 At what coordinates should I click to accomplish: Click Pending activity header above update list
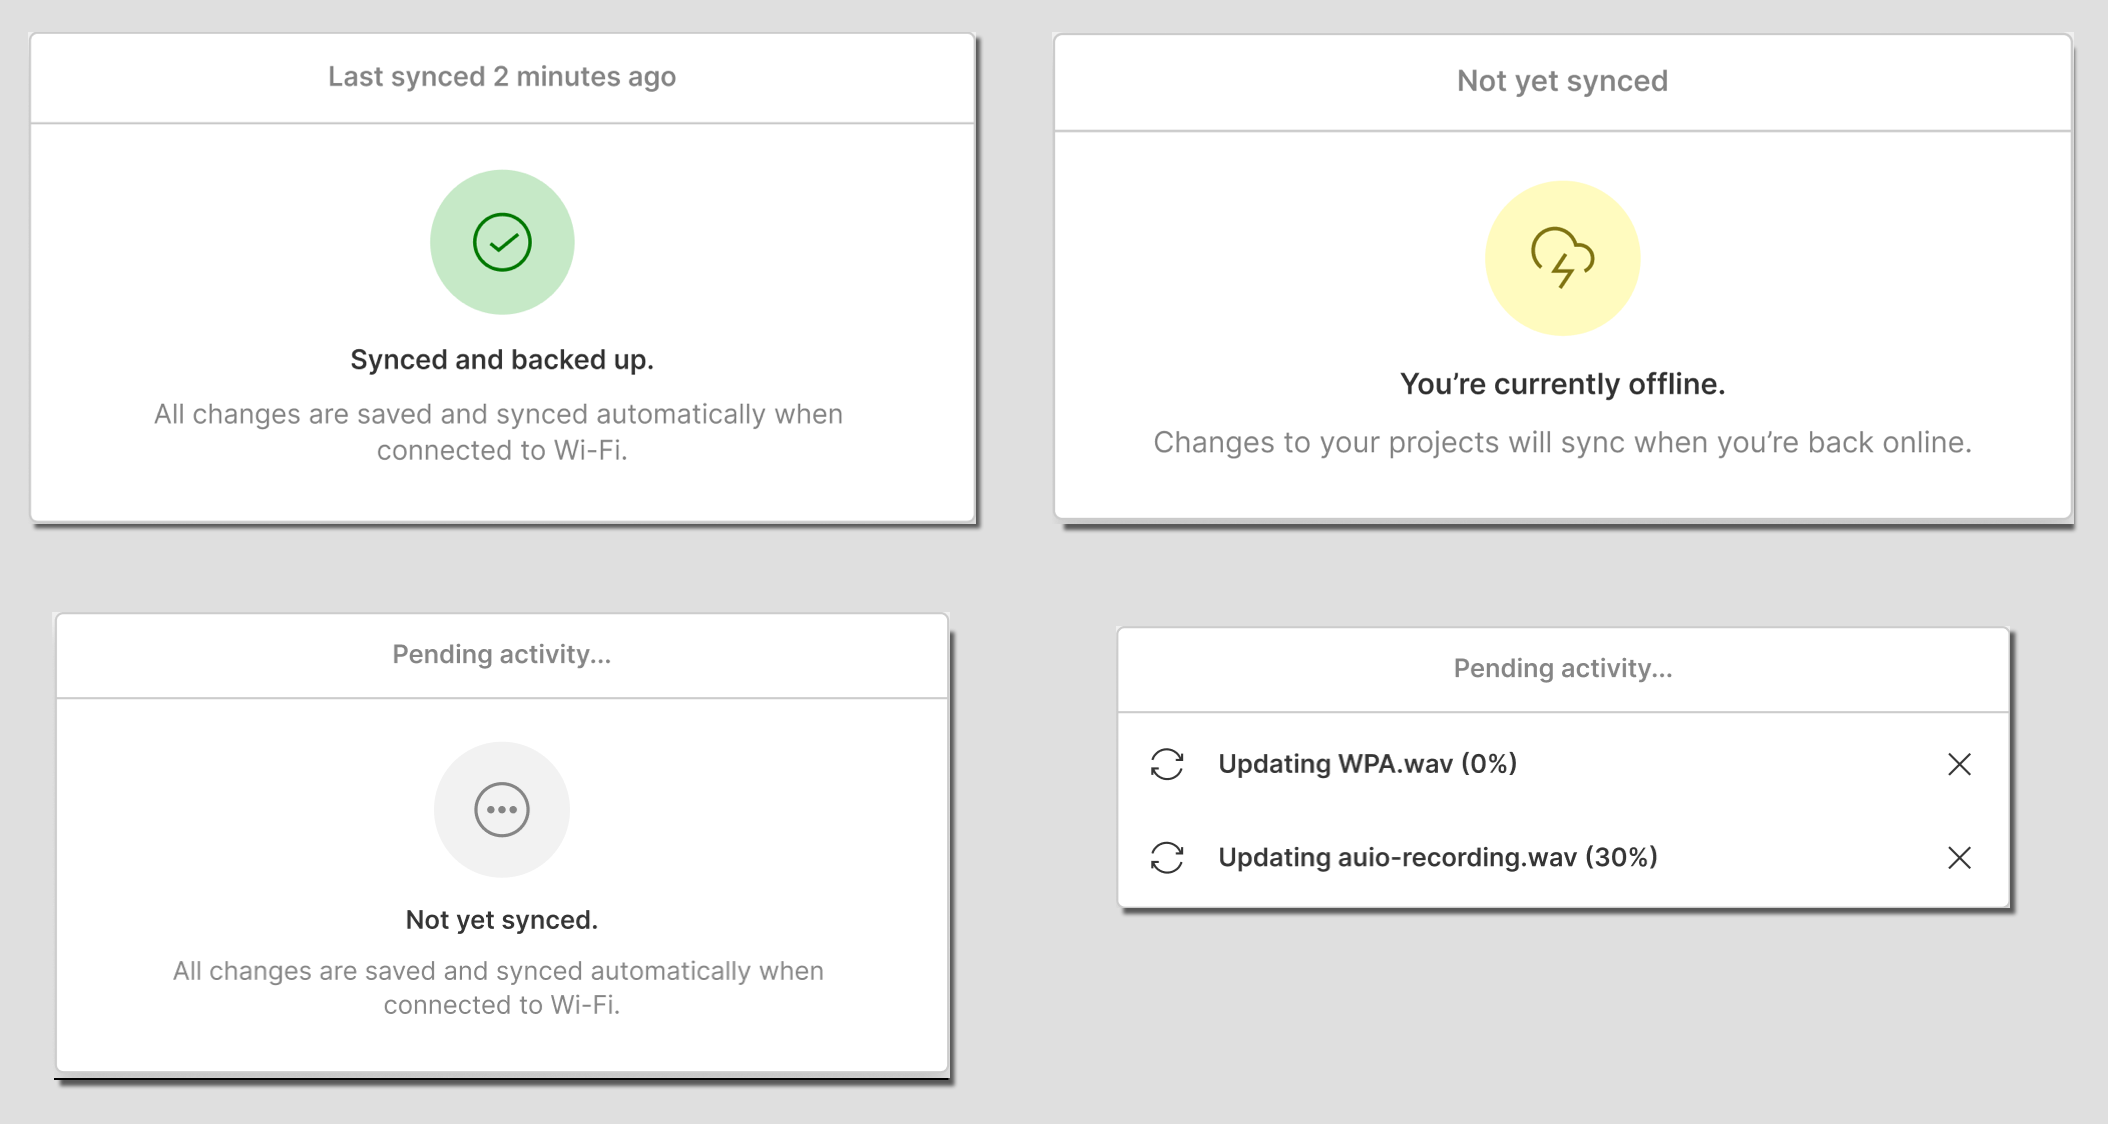(x=1562, y=668)
